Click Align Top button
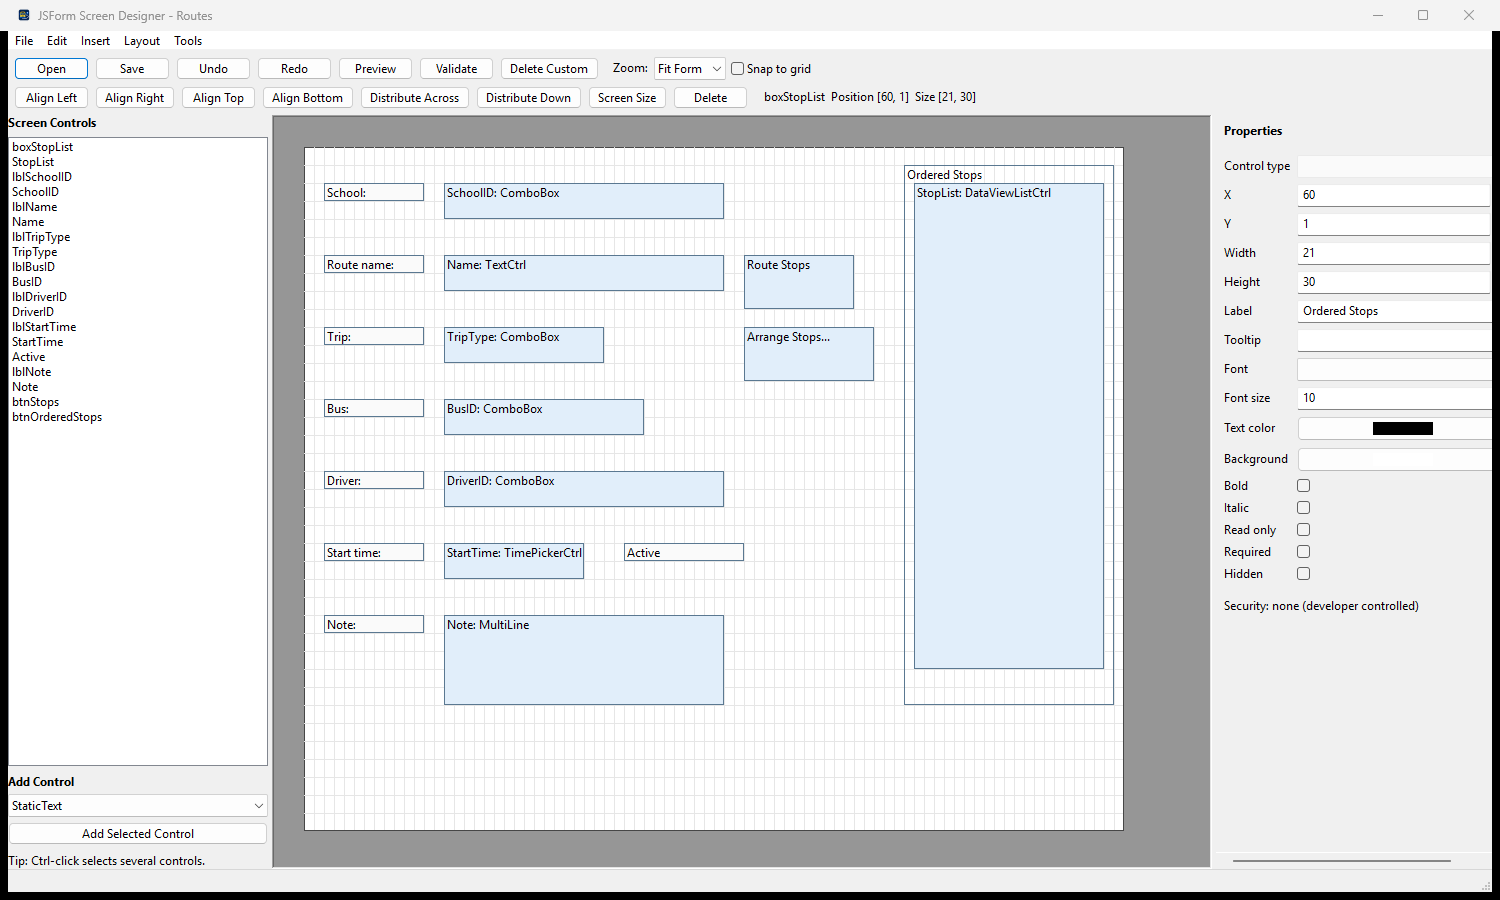Screen dimensions: 1500x900 [218, 98]
